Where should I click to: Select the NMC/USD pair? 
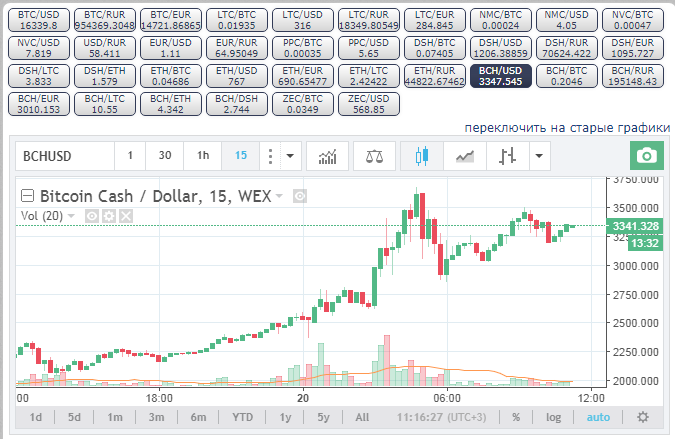pos(566,20)
